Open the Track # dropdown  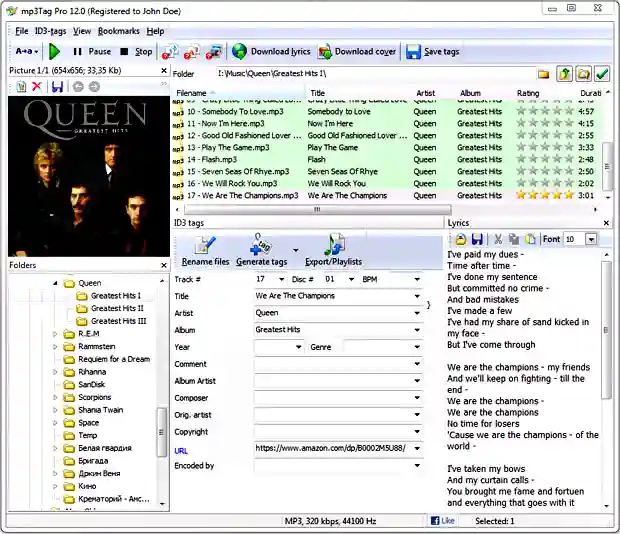tap(281, 279)
